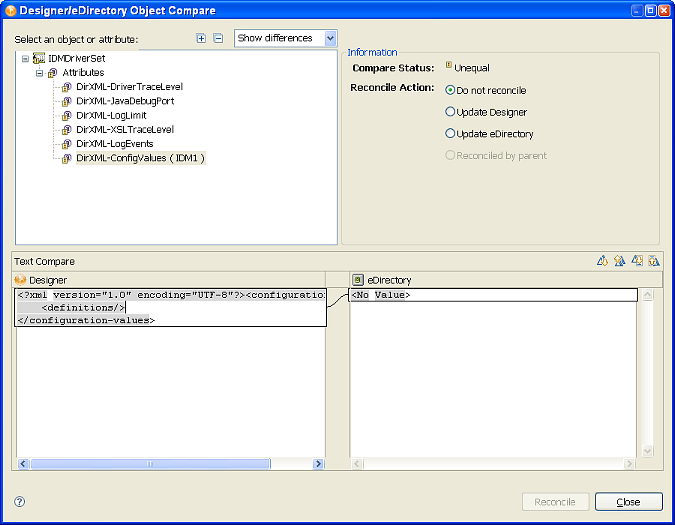Maximize the Object Compare dialog

coord(650,10)
